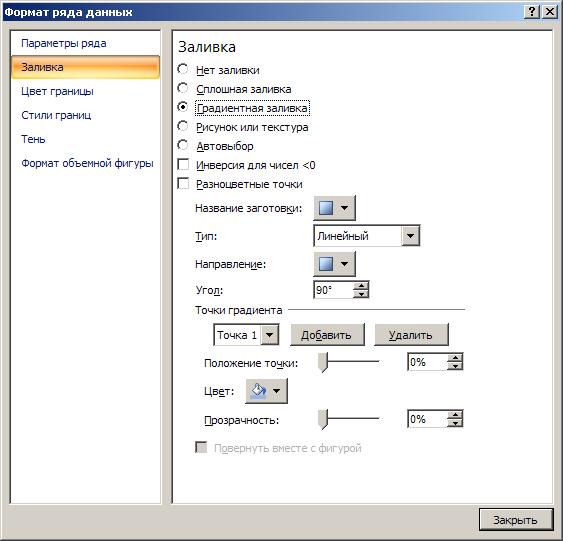The image size is (563, 541).
Task: Open the Тень section
Action: coord(33,139)
